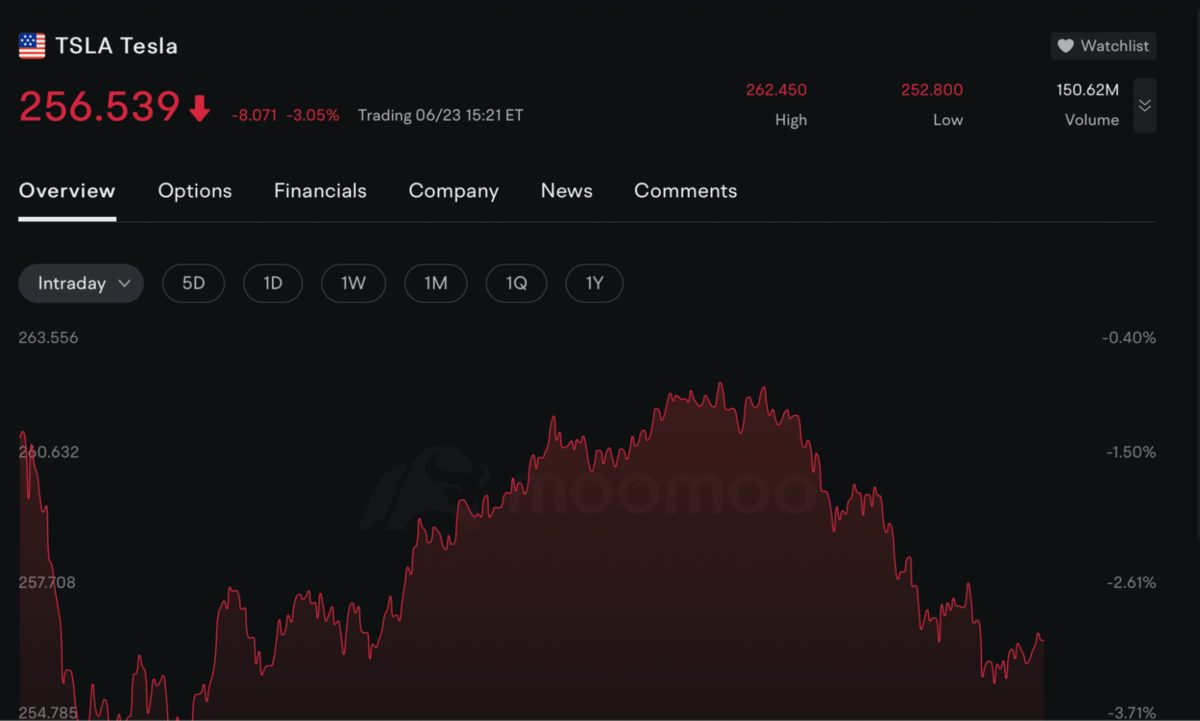Screen dimensions: 1200x721
Task: Click the heart icon in the Watchlist button
Action: tap(1066, 46)
